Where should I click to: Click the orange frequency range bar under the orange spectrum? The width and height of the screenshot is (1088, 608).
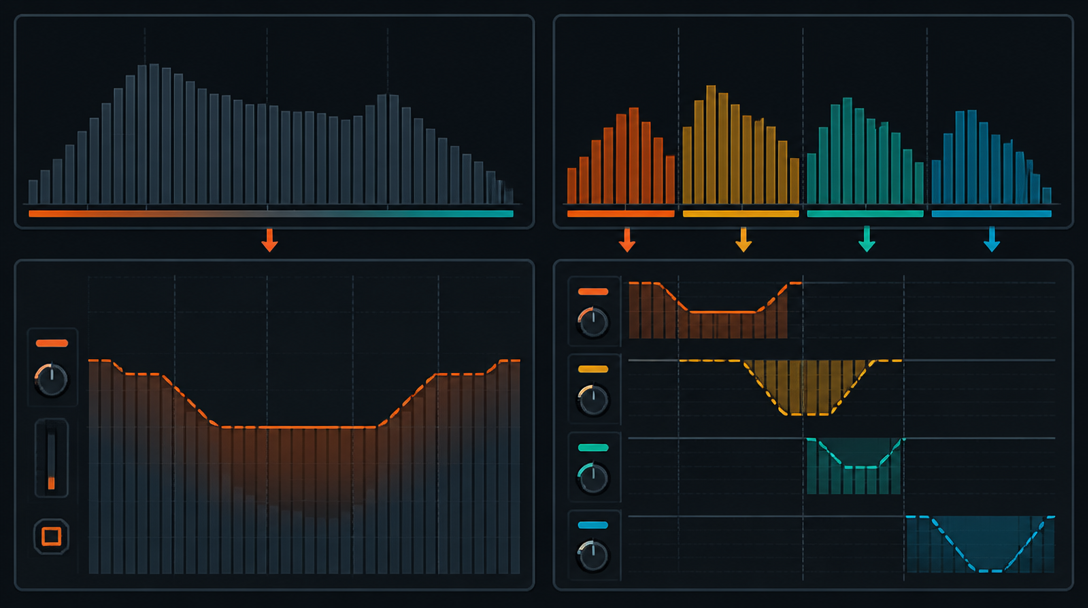pos(620,214)
